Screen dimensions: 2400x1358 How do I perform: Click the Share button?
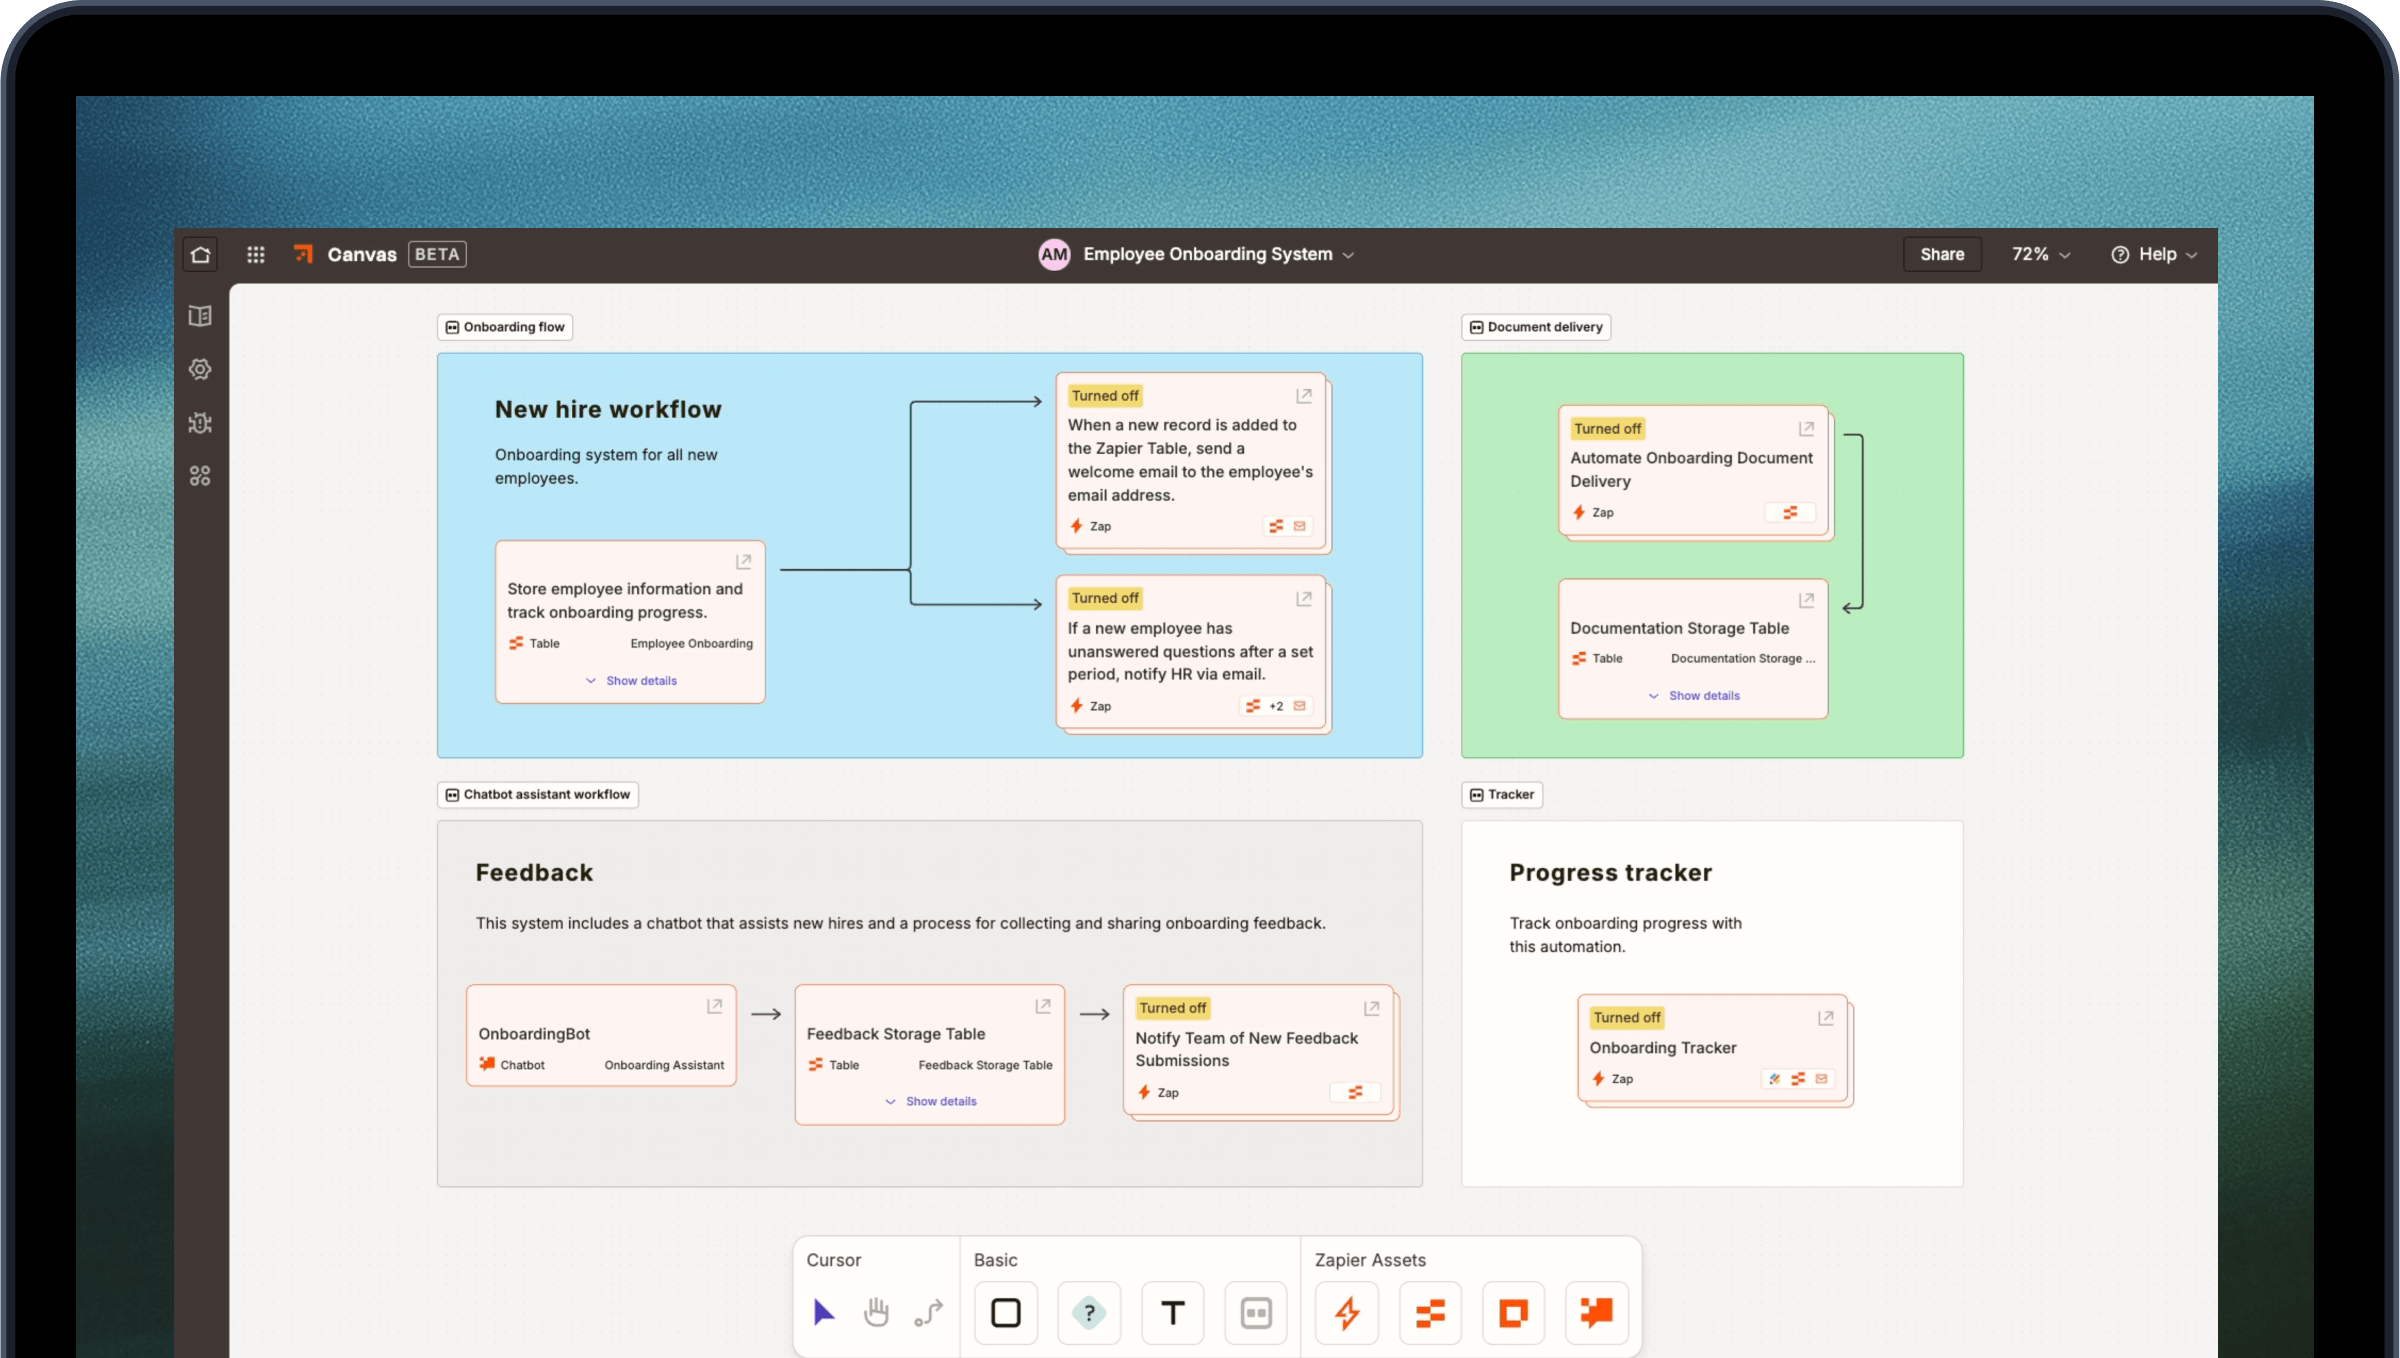1941,254
